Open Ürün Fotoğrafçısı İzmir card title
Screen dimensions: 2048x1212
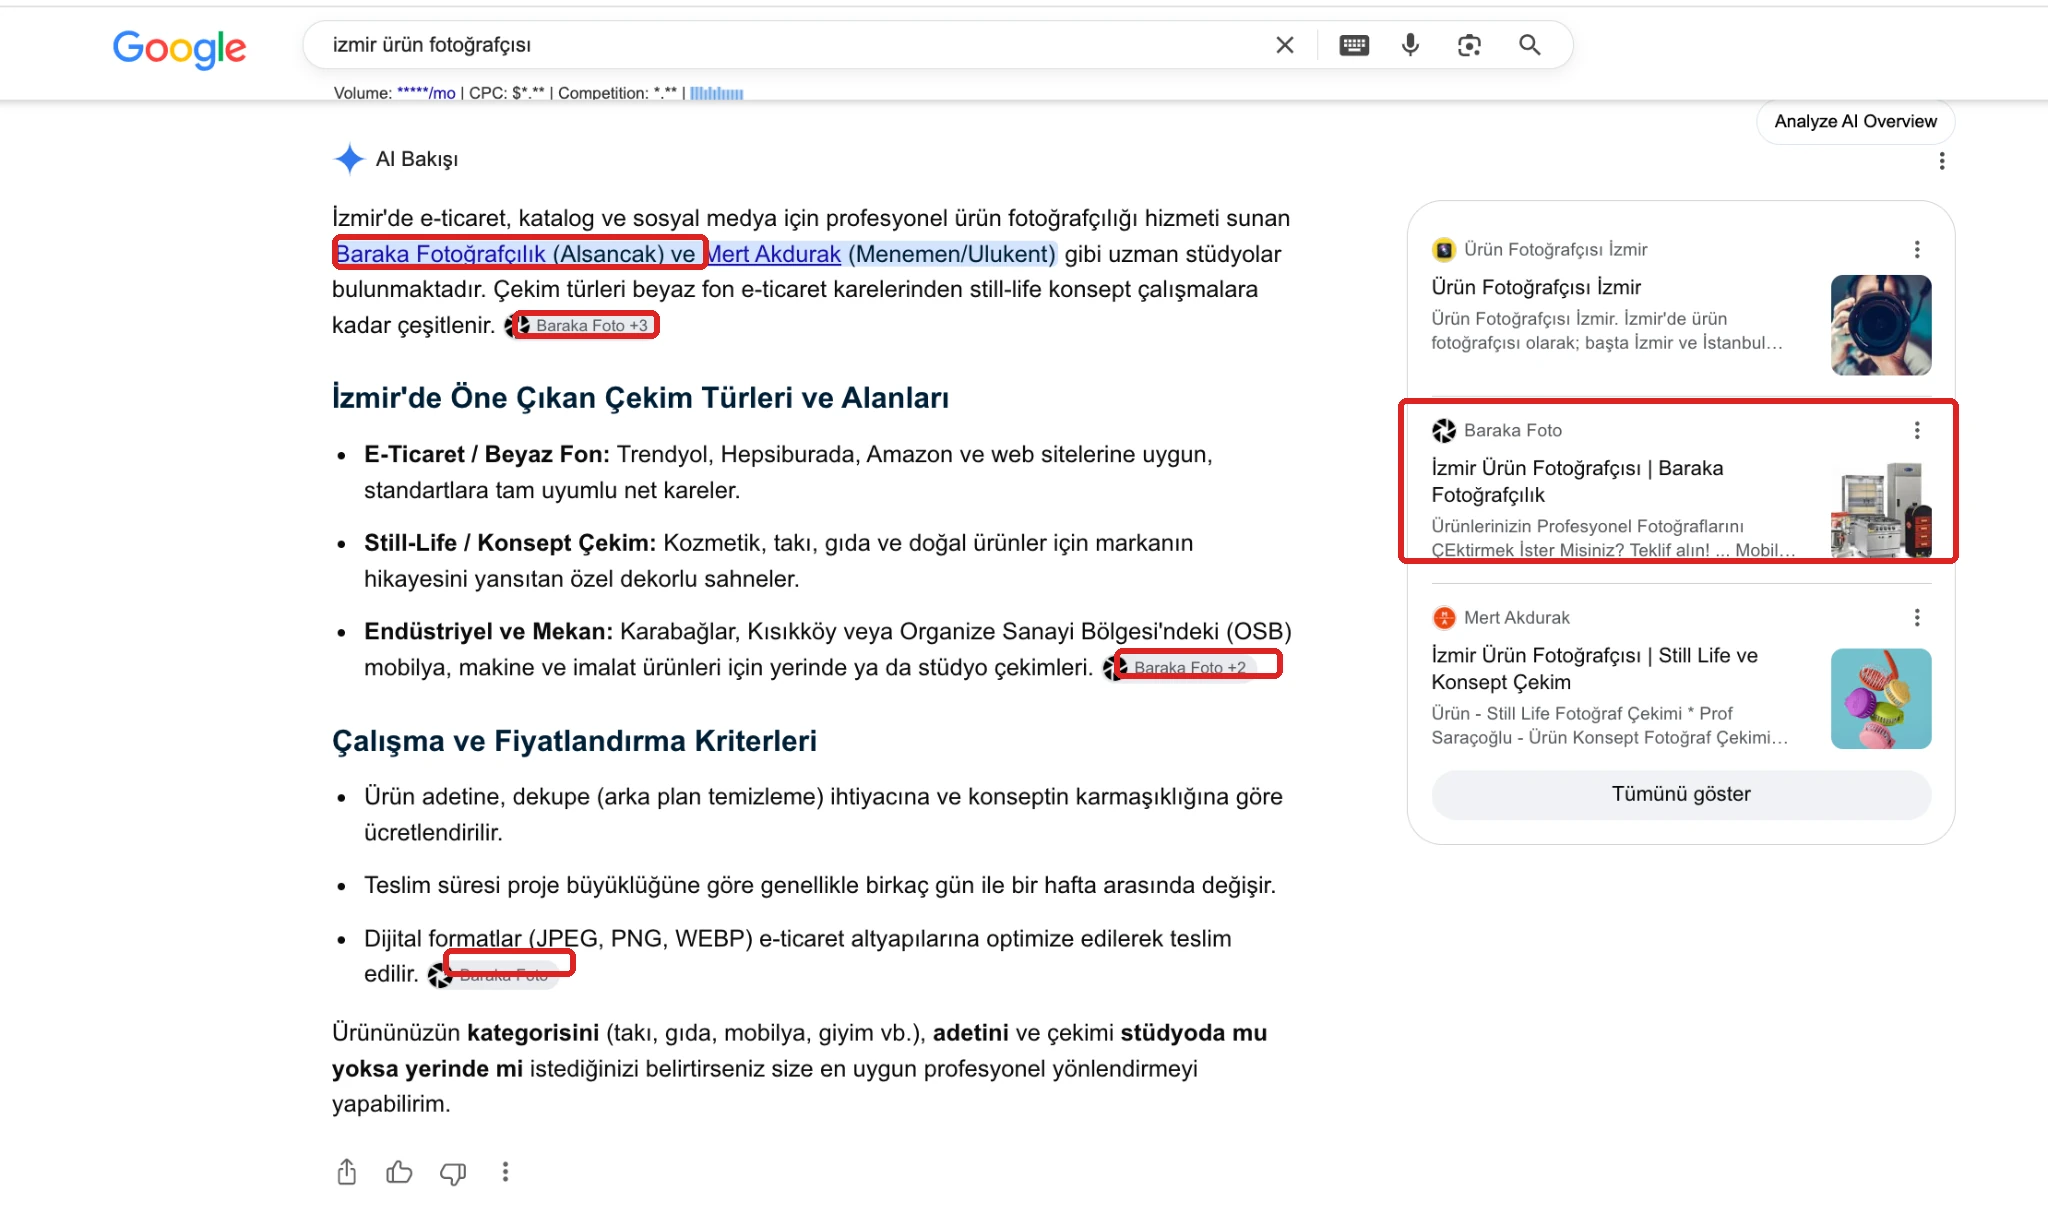1536,287
